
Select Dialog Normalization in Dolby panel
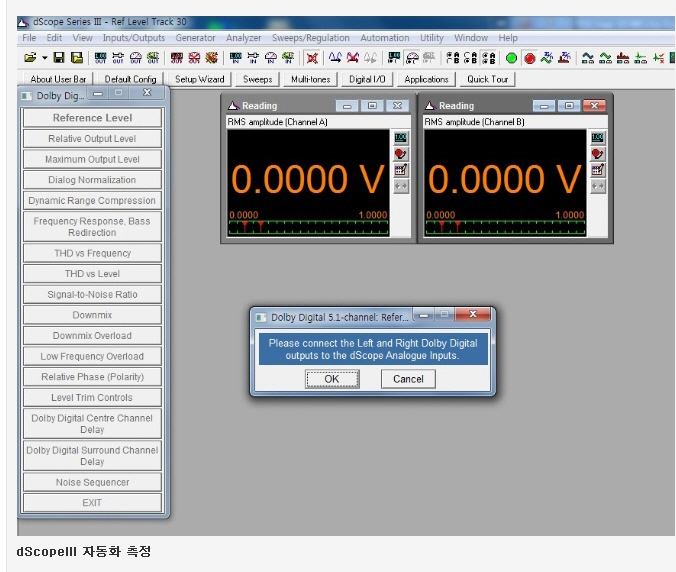92,180
